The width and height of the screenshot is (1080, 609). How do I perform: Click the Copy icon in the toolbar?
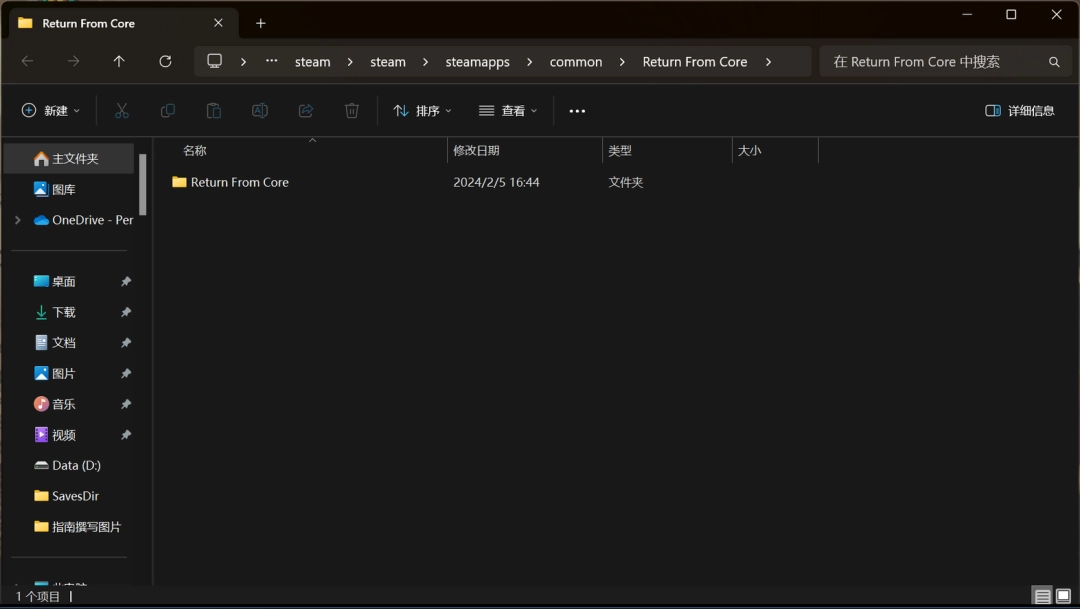tap(168, 110)
